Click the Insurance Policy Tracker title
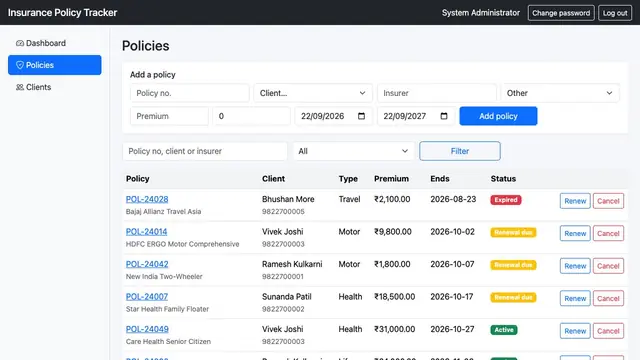The width and height of the screenshot is (640, 360). (x=62, y=13)
